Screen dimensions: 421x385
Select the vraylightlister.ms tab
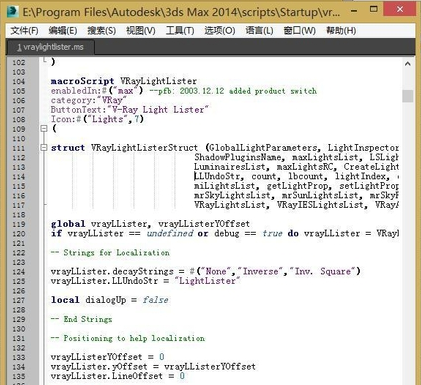point(50,47)
